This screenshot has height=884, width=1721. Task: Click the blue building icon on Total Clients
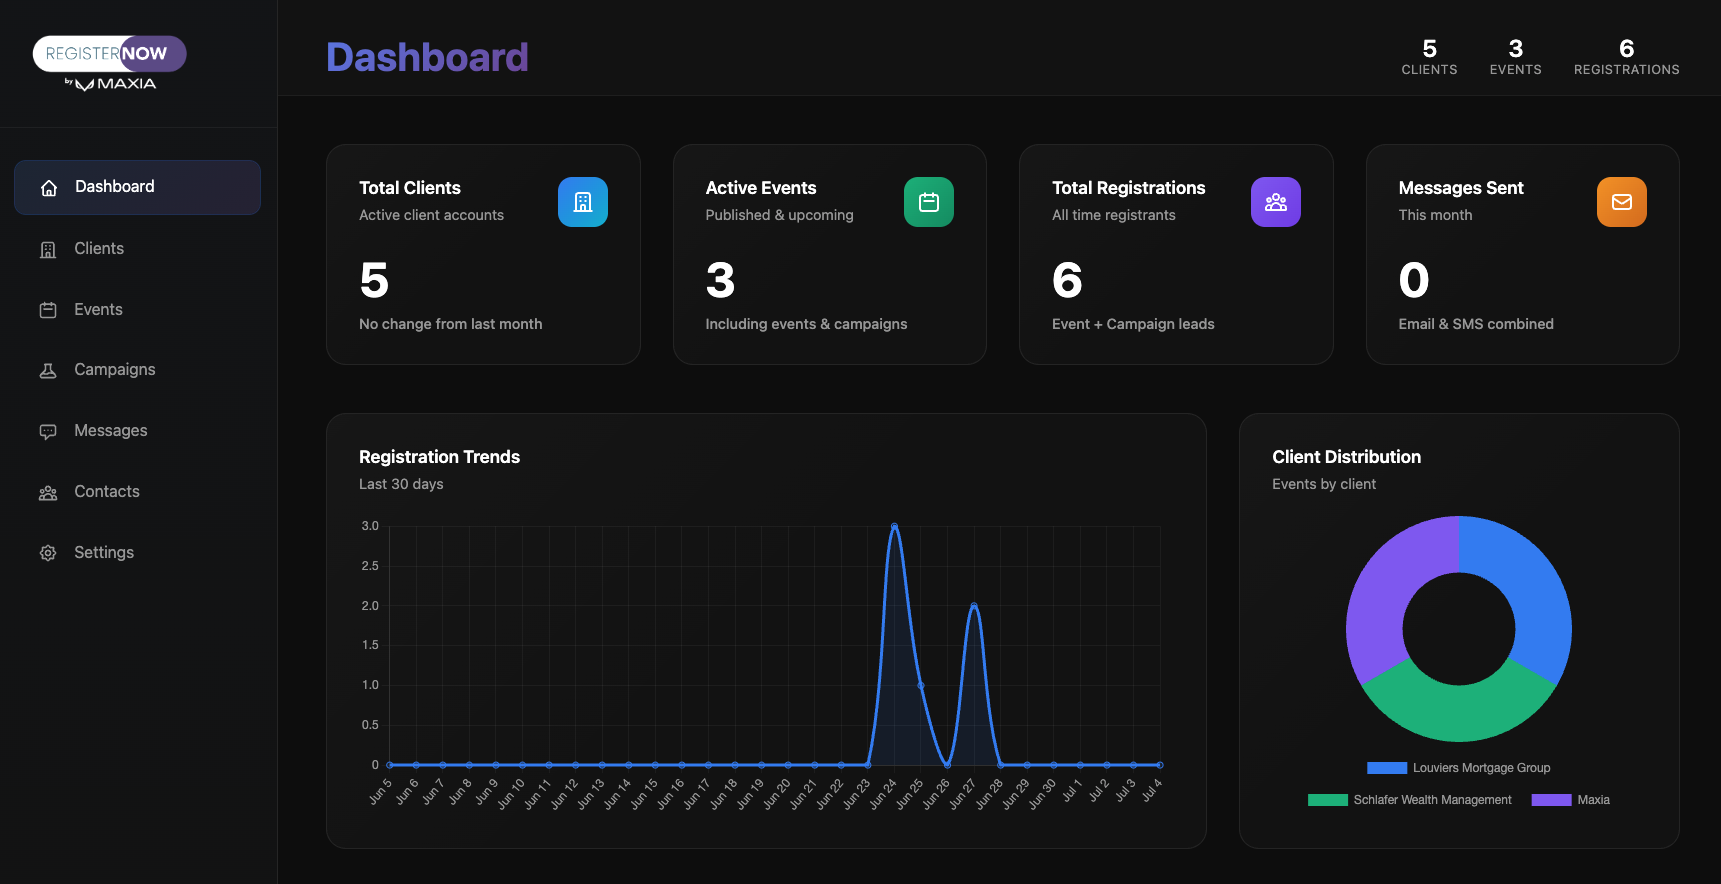tap(582, 202)
